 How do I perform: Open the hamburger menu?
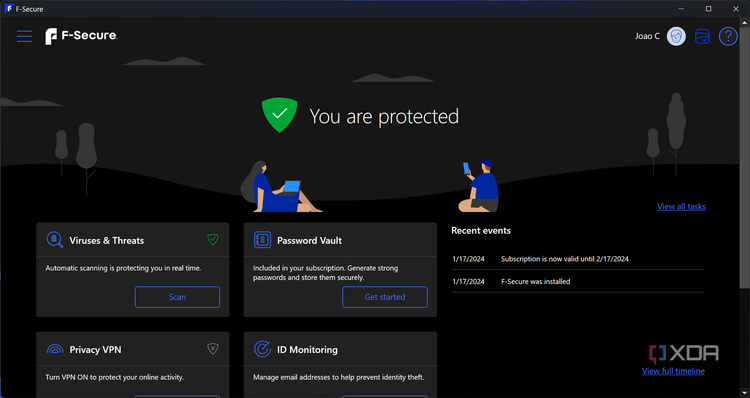point(24,36)
